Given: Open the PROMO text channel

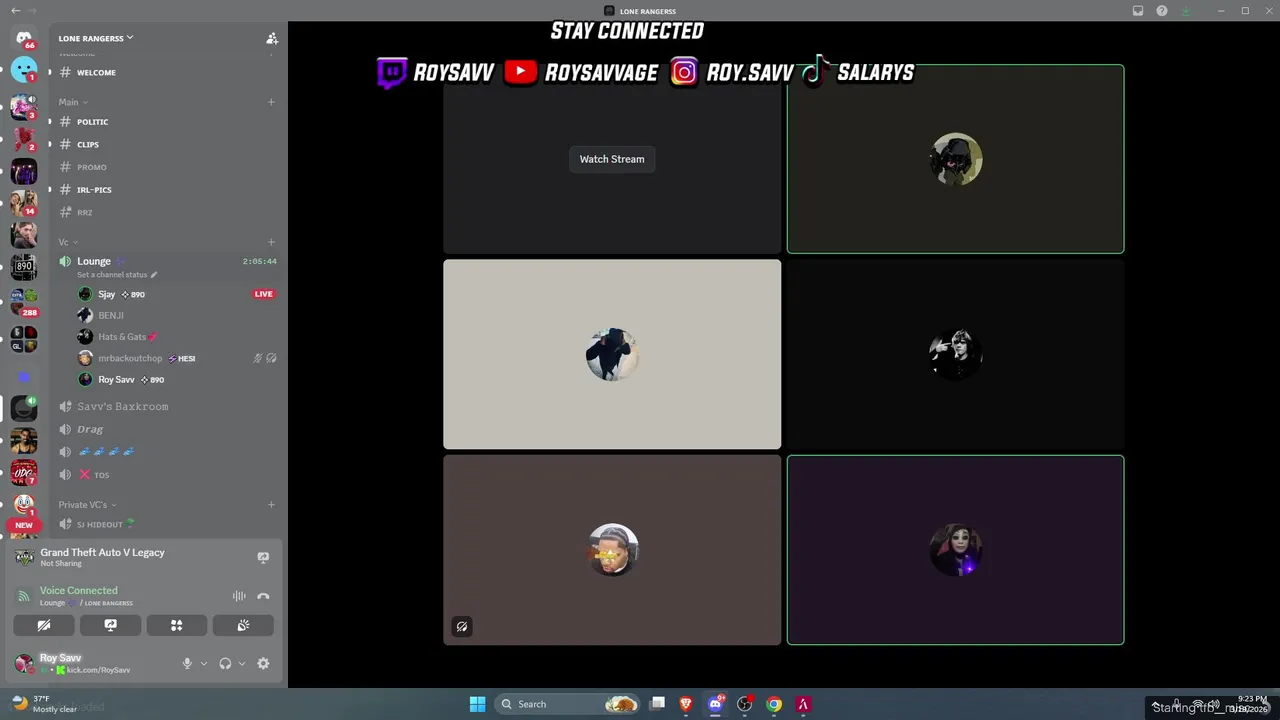Looking at the screenshot, I should click(x=167, y=167).
